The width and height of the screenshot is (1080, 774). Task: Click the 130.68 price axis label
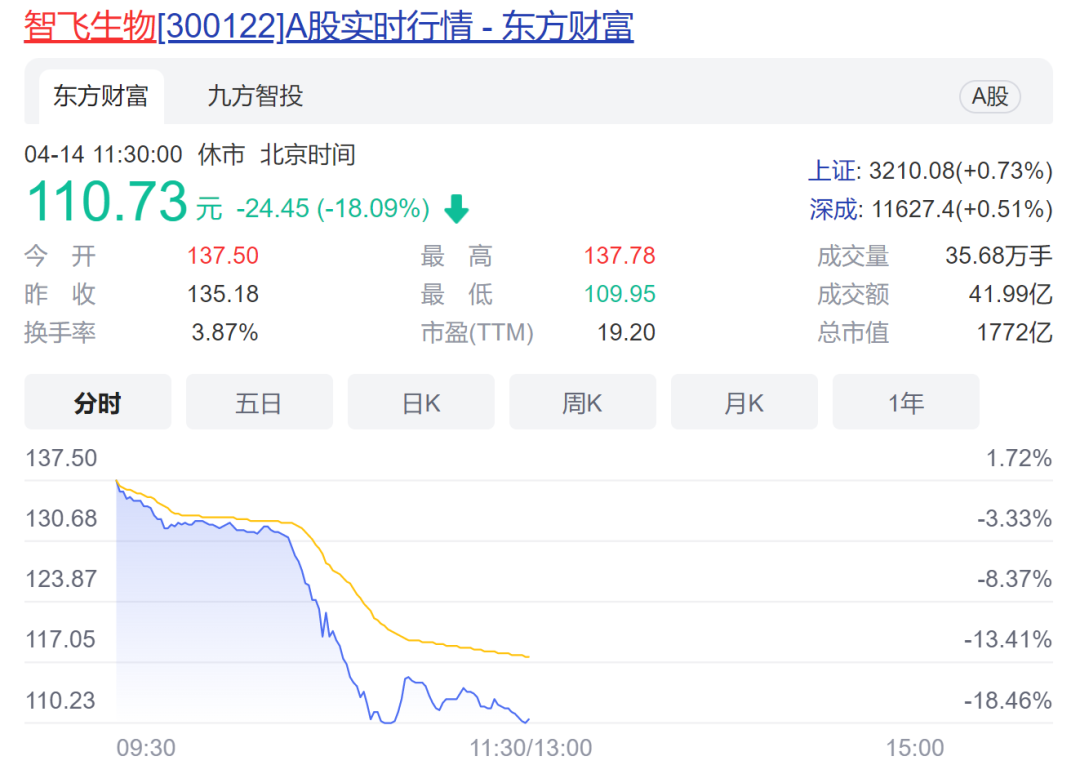tap(61, 519)
